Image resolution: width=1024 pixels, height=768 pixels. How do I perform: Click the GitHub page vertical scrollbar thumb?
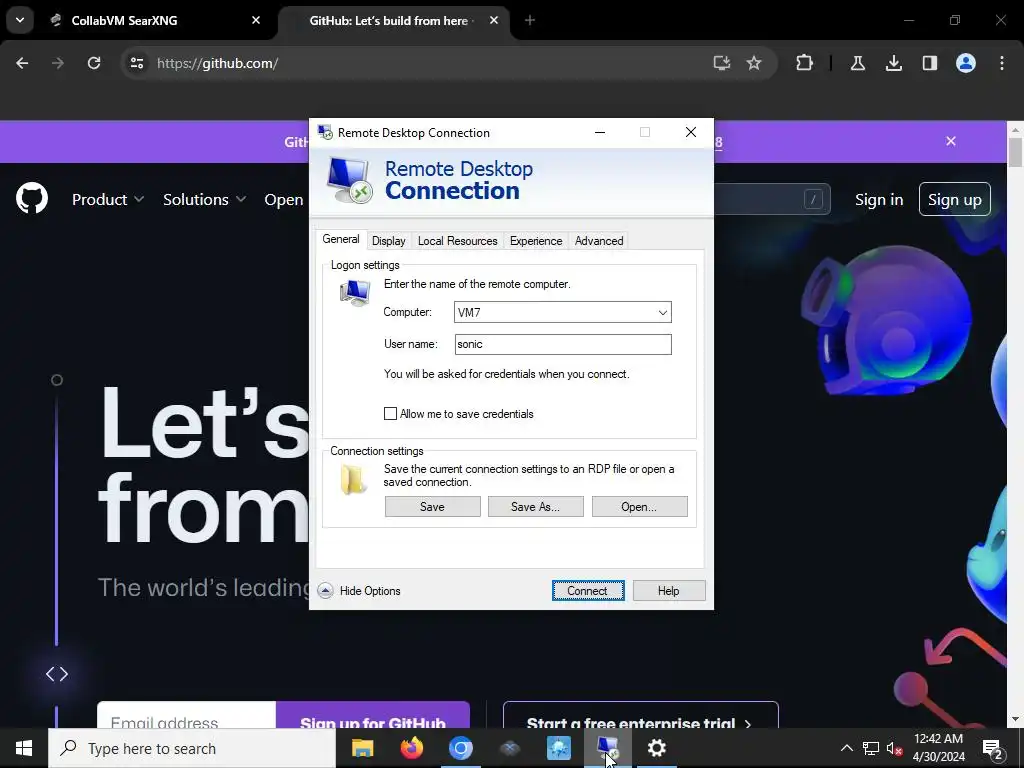[x=1015, y=153]
